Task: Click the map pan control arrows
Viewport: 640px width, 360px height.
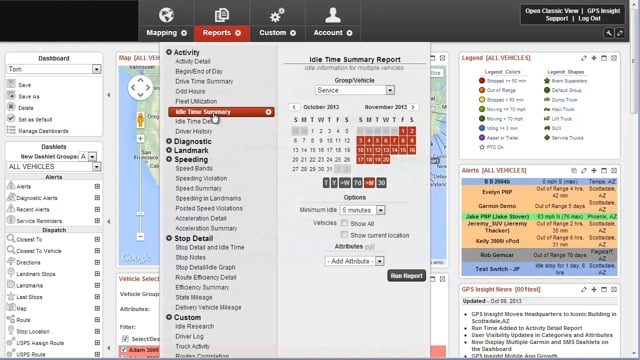Action: pyautogui.click(x=140, y=87)
